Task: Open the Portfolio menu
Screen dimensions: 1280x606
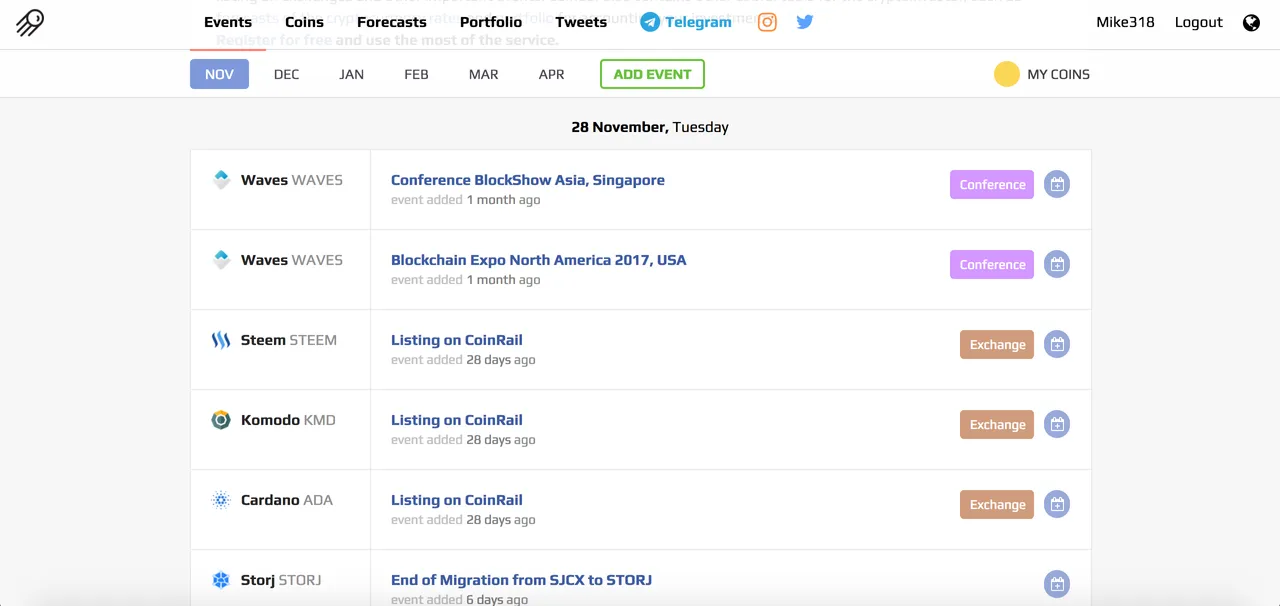Action: (491, 22)
